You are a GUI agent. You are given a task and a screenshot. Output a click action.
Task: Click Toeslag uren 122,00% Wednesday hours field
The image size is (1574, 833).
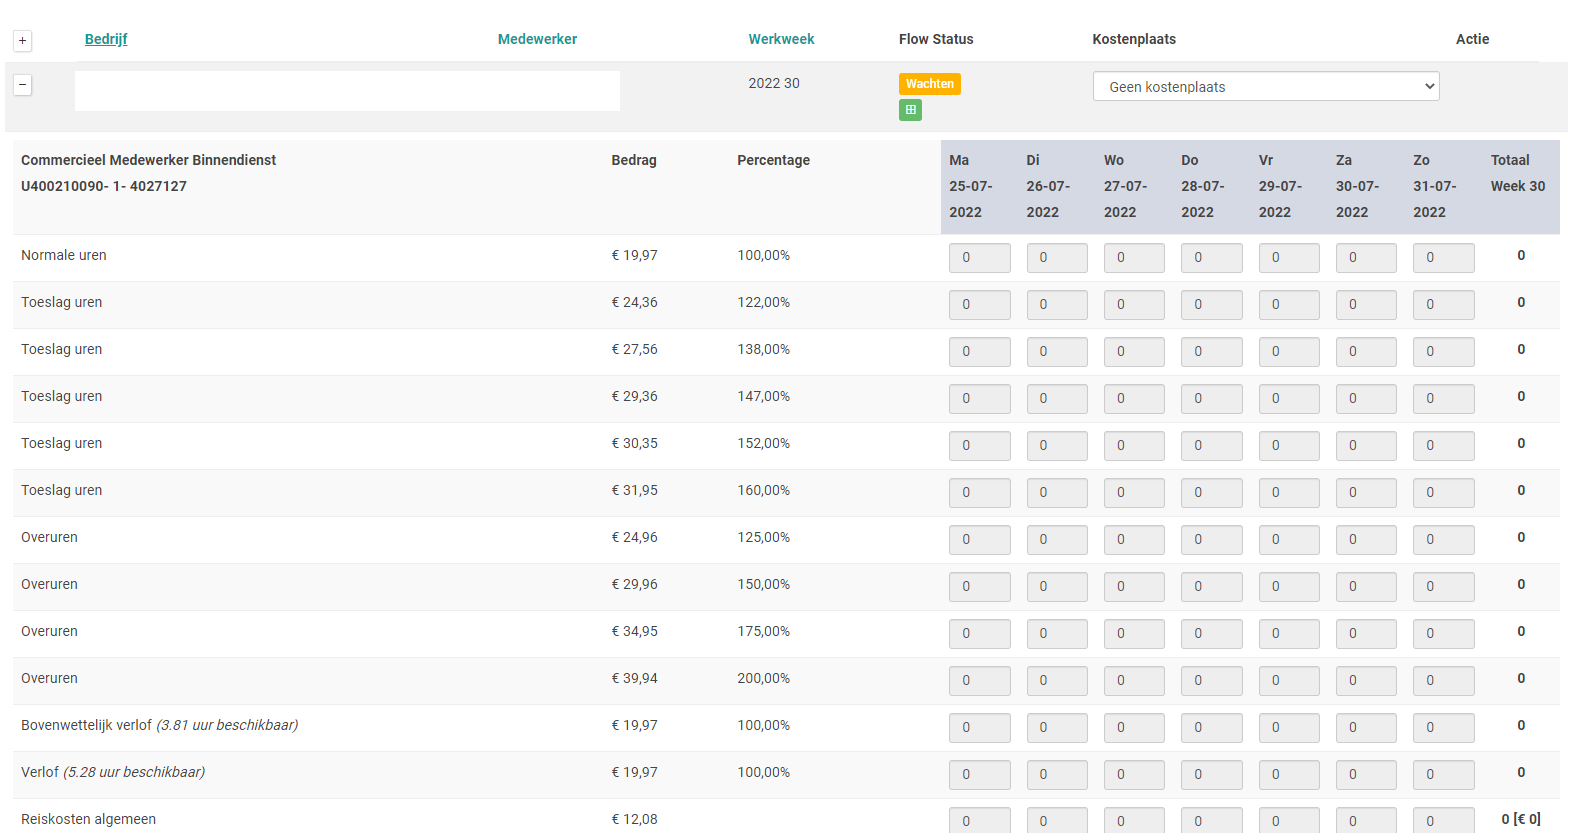point(1134,305)
